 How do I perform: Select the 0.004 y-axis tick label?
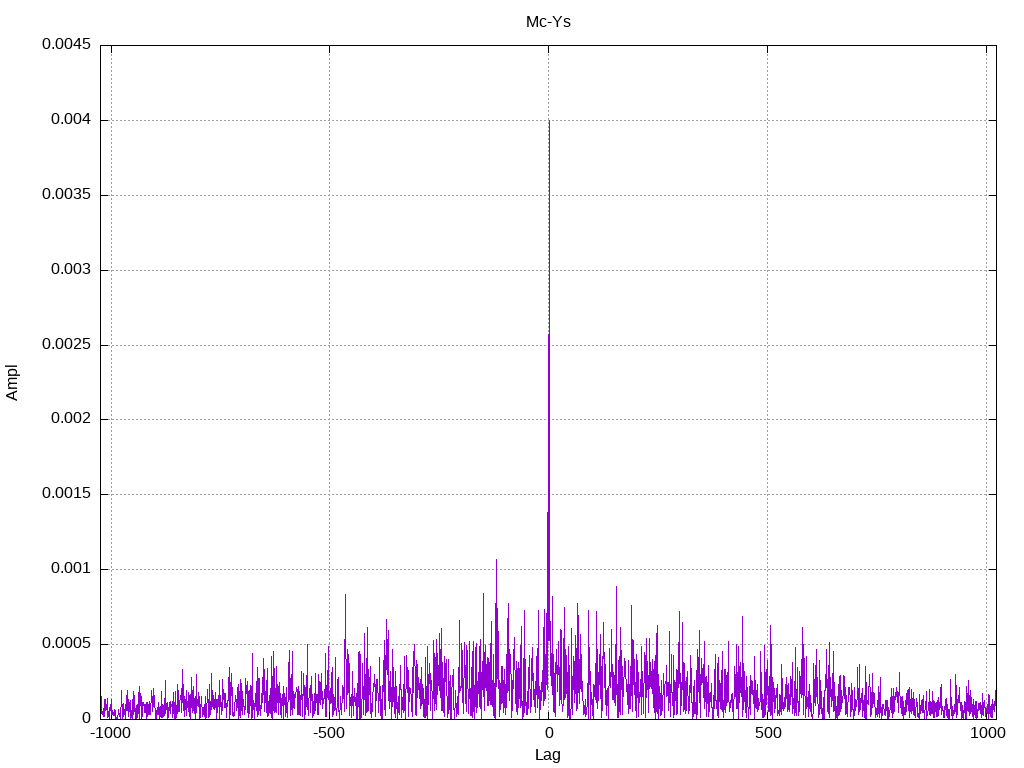tap(70, 120)
